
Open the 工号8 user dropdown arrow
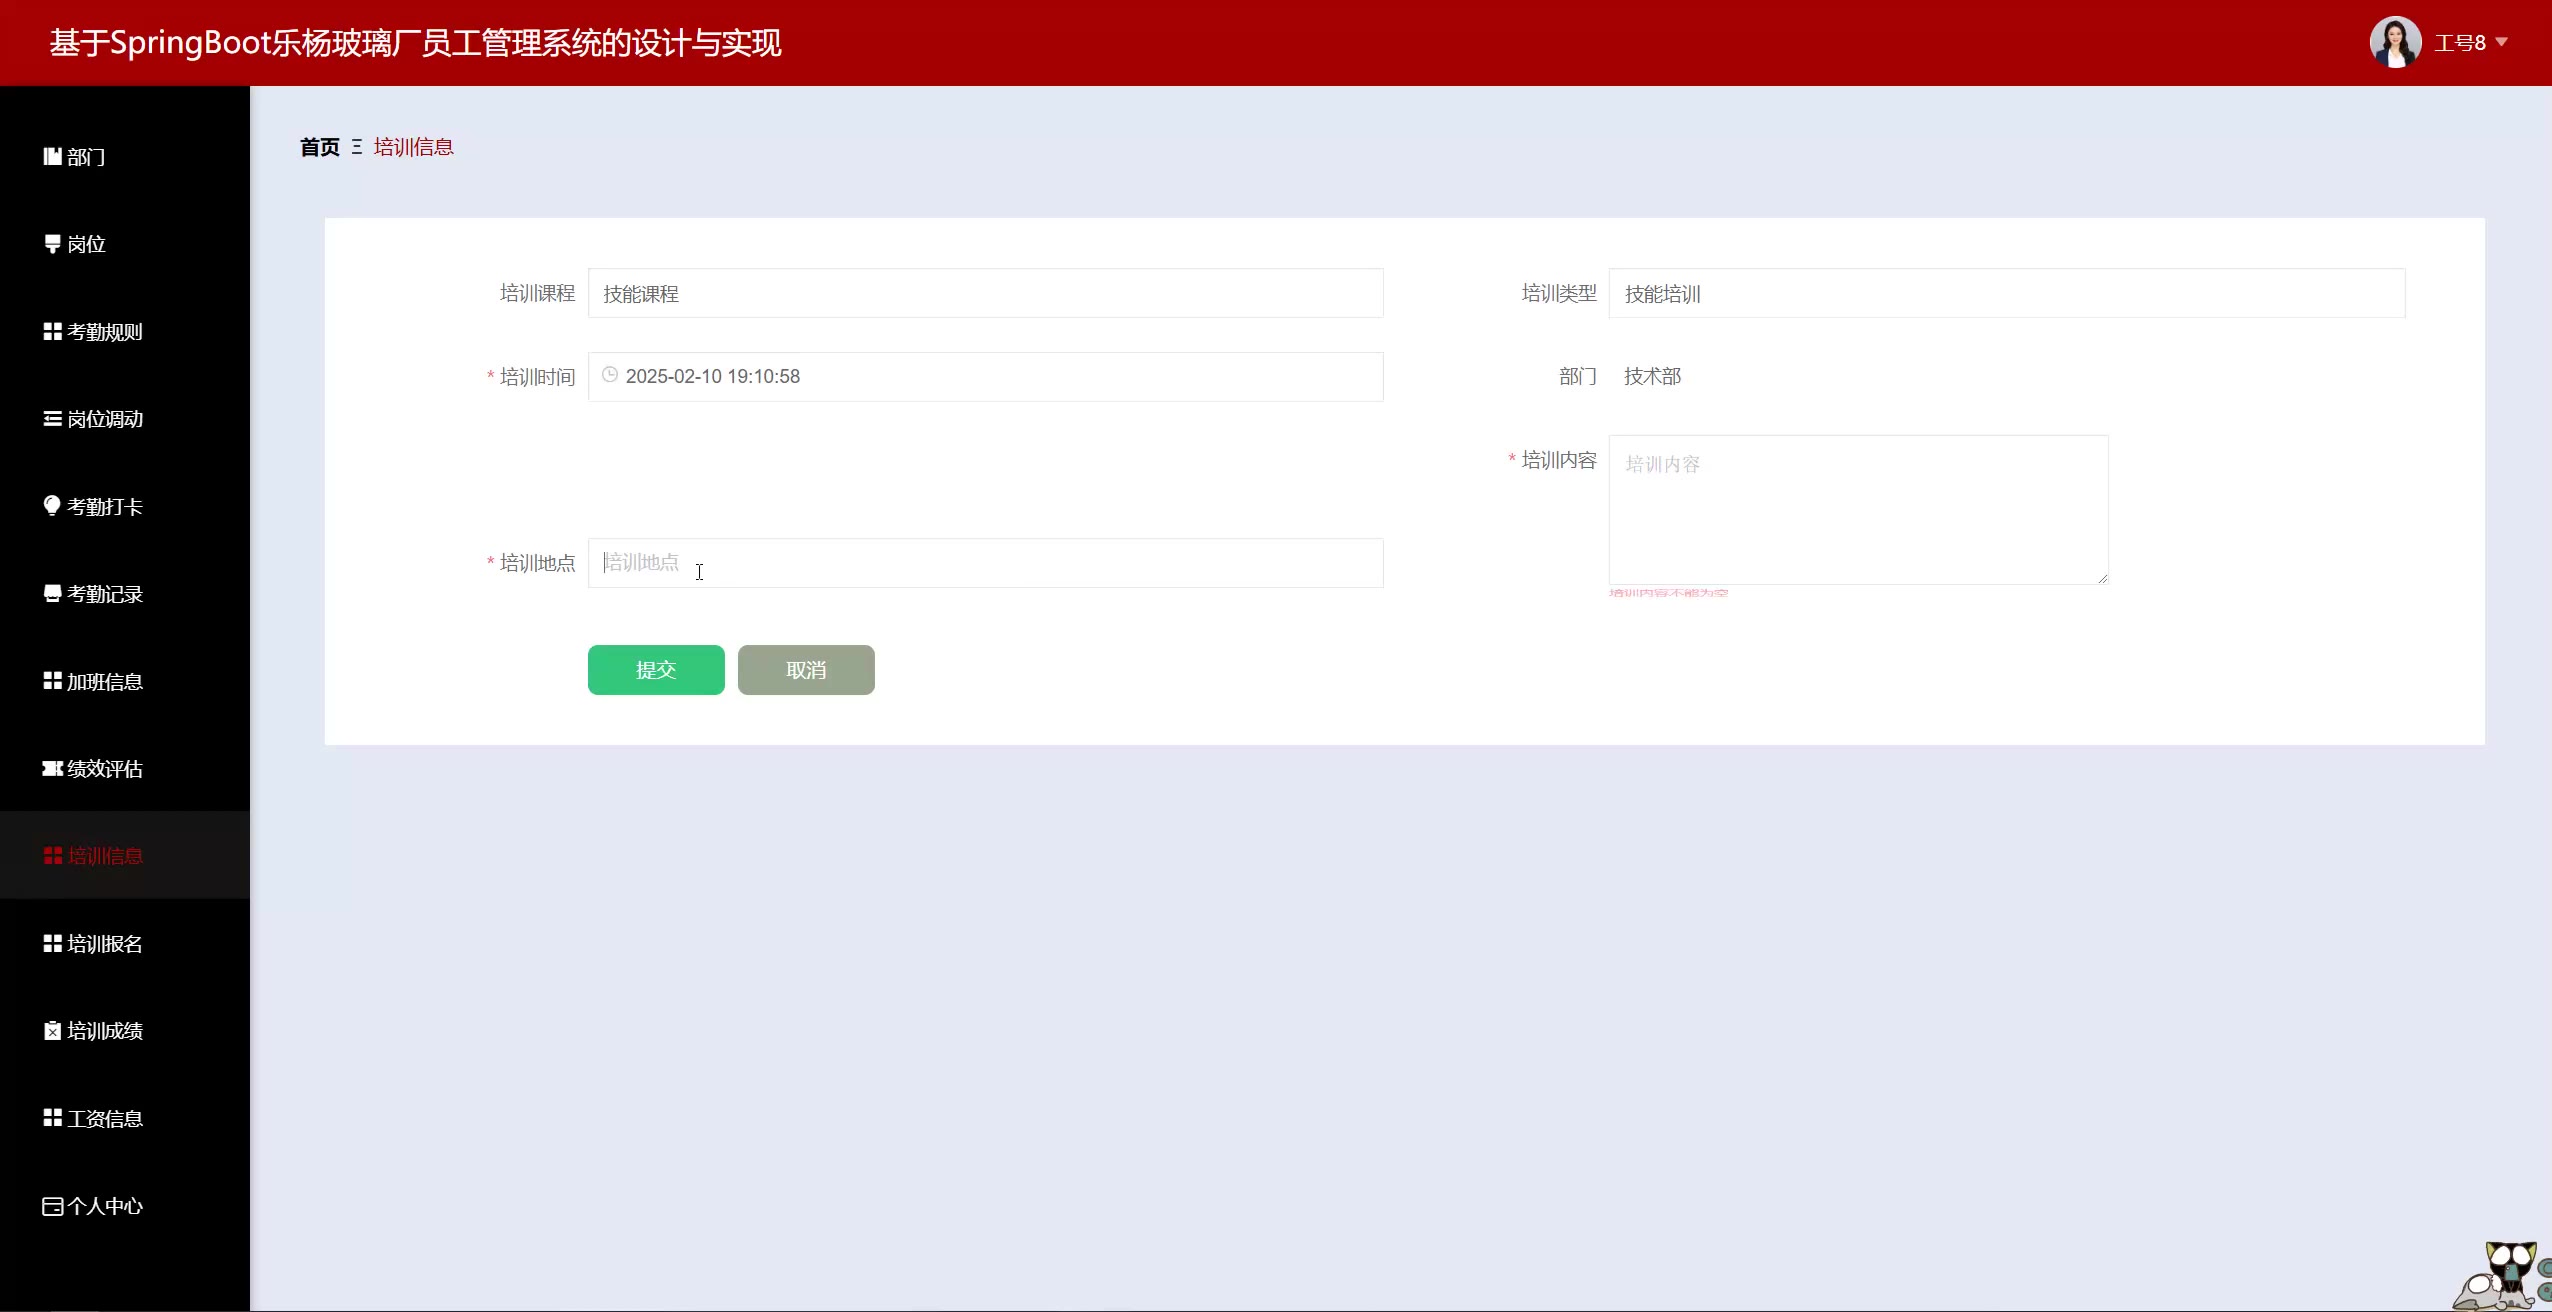[x=2501, y=42]
